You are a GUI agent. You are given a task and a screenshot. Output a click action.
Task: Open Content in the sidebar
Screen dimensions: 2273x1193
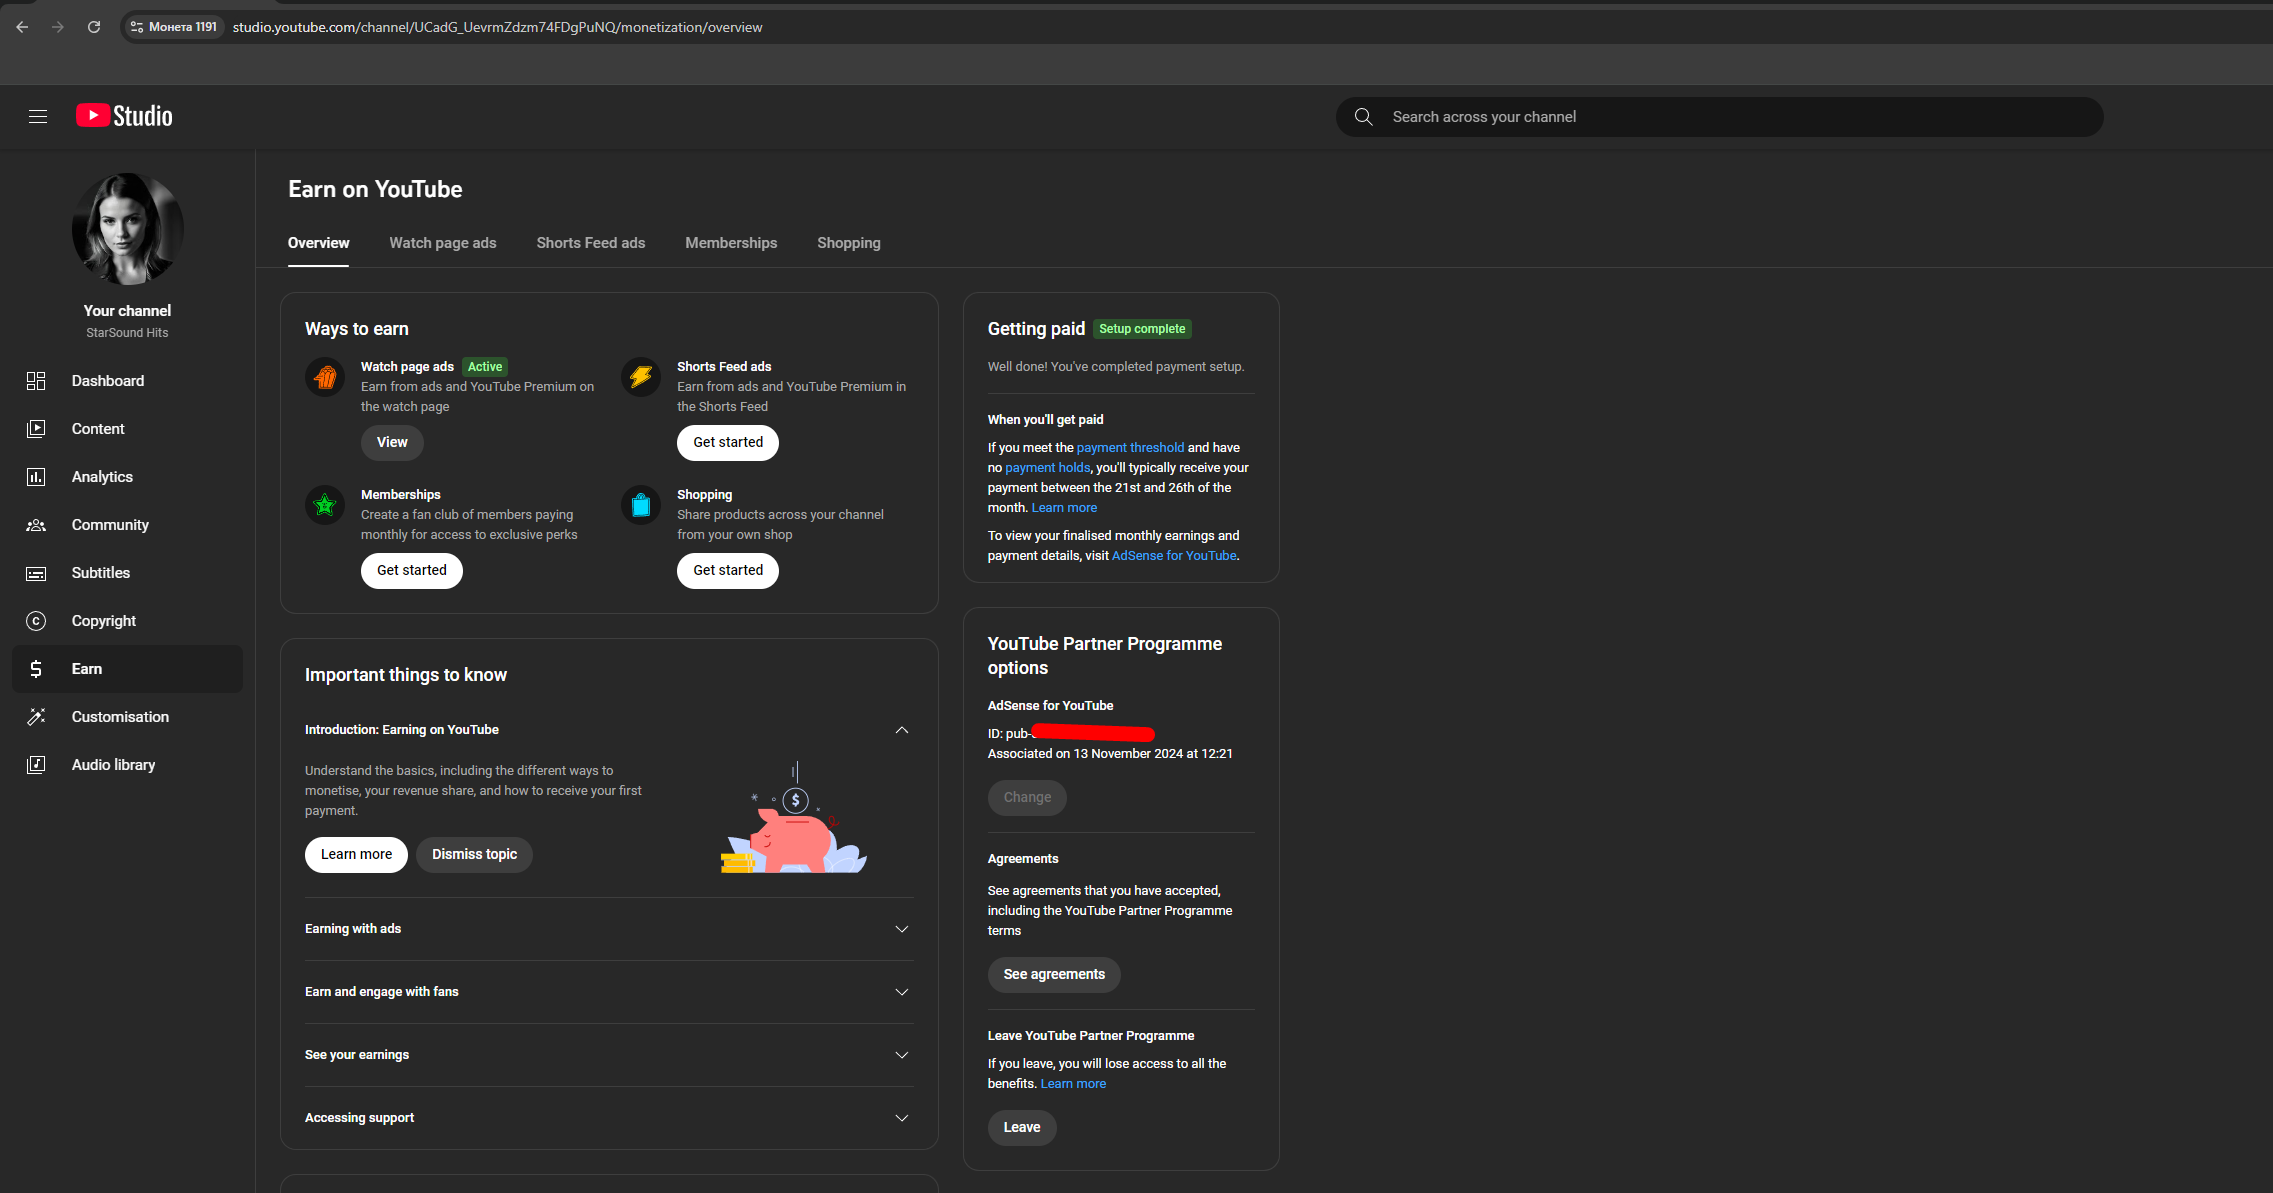(x=127, y=429)
